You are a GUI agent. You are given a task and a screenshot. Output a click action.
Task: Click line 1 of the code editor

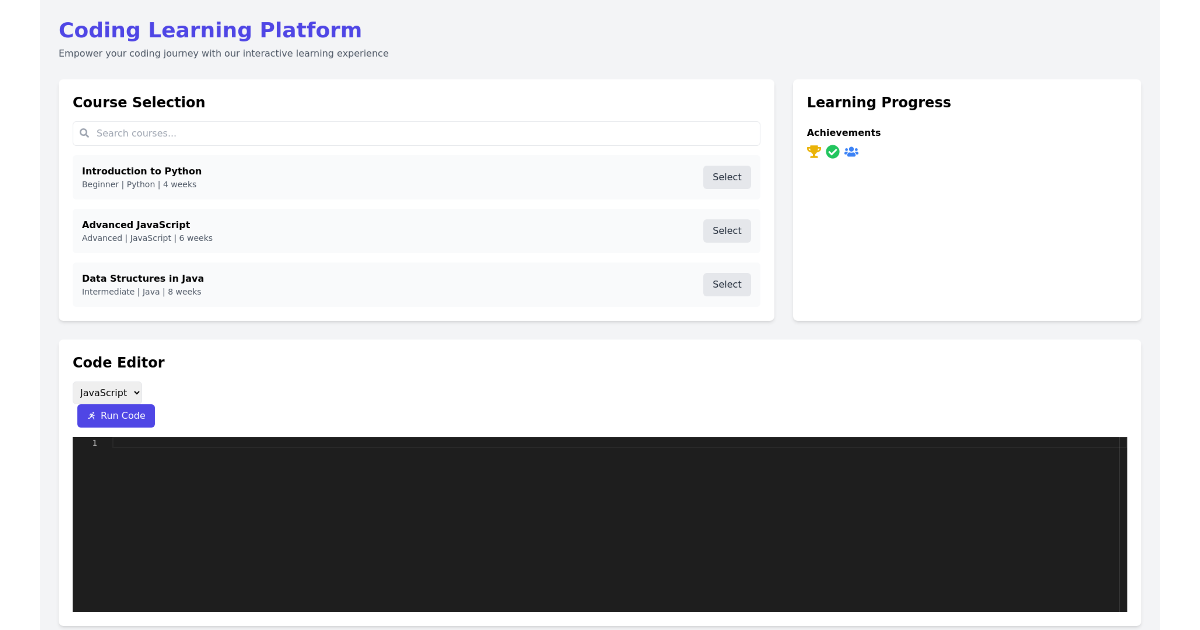click(300, 441)
